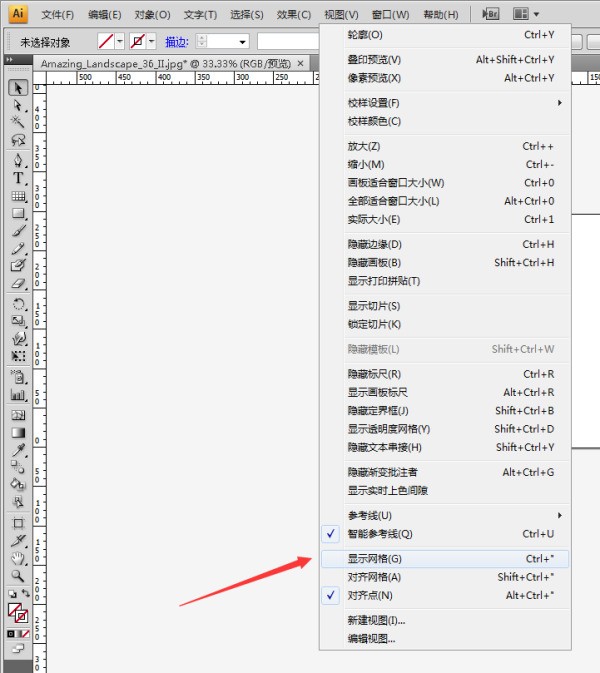Select the Live Paint Bucket tool
Image resolution: width=600 pixels, height=673 pixels.
click(18, 485)
